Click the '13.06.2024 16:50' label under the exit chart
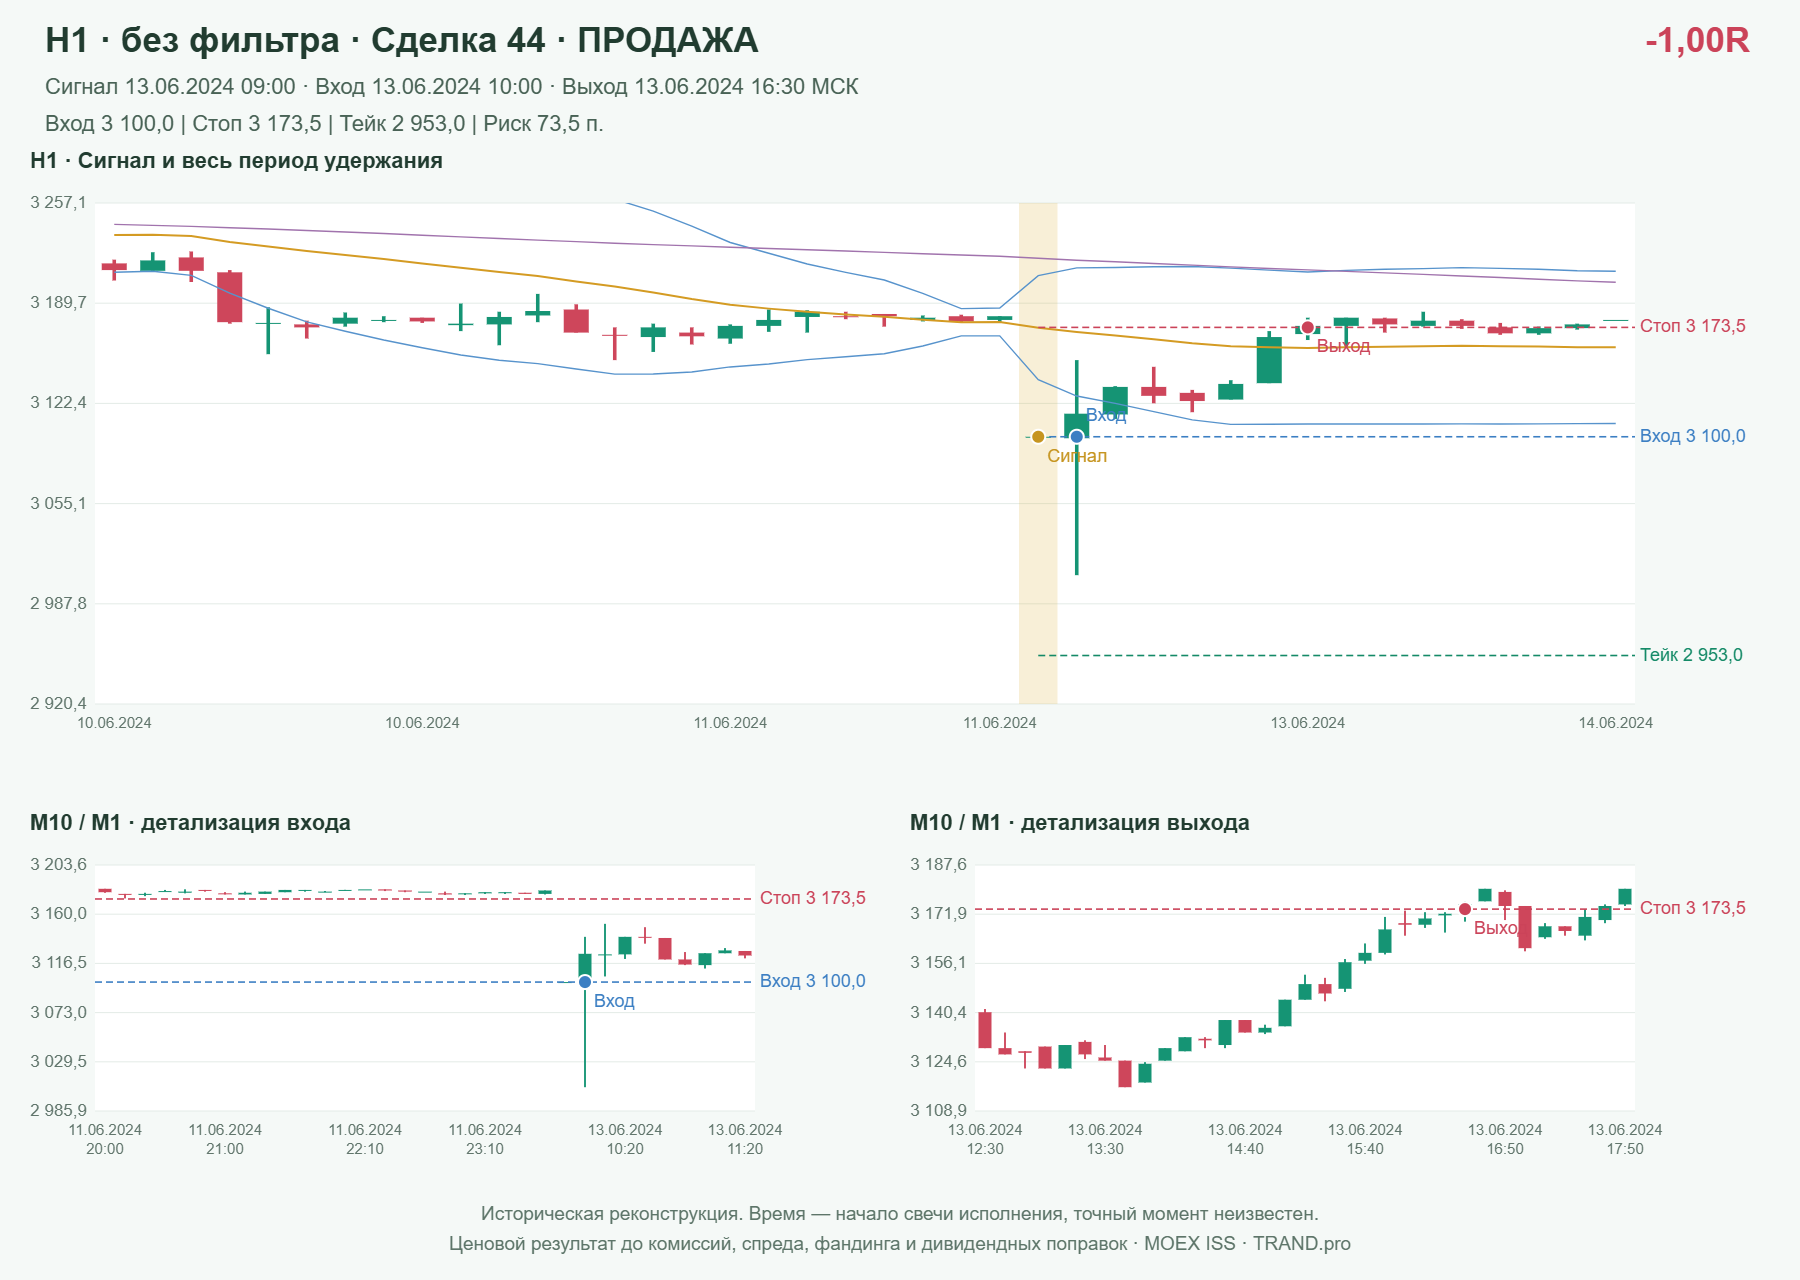The image size is (1800, 1280). [1505, 1139]
